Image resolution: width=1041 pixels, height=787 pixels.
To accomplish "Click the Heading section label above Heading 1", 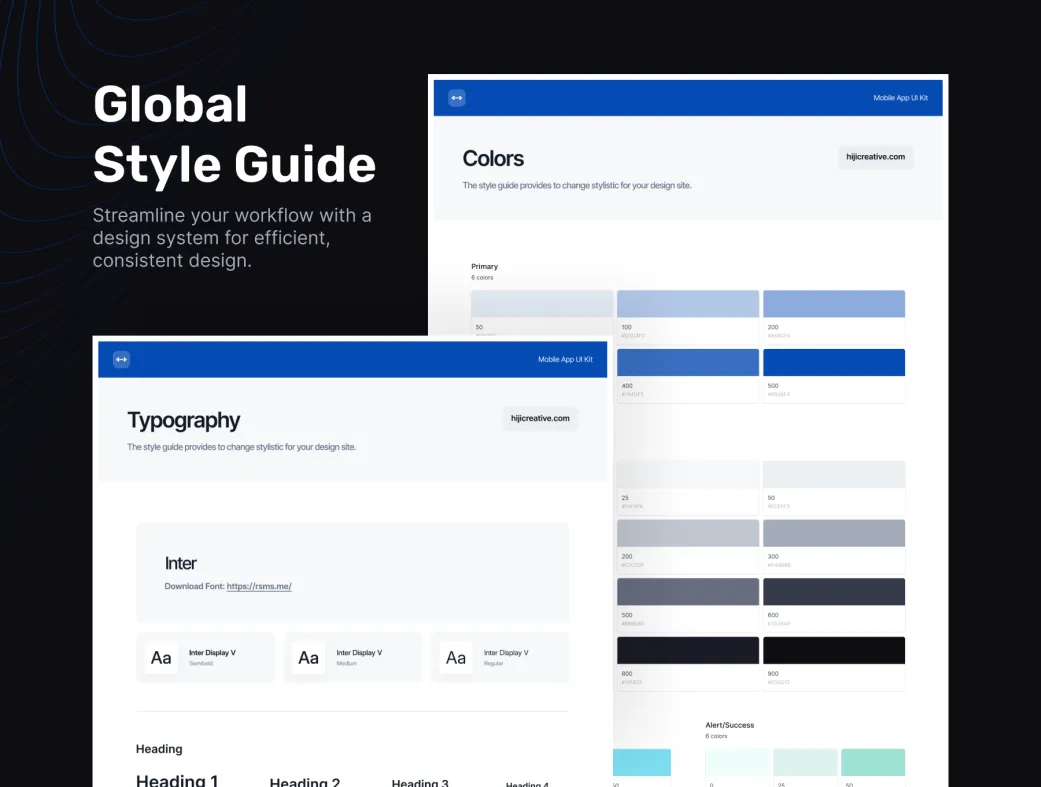I will 159,749.
